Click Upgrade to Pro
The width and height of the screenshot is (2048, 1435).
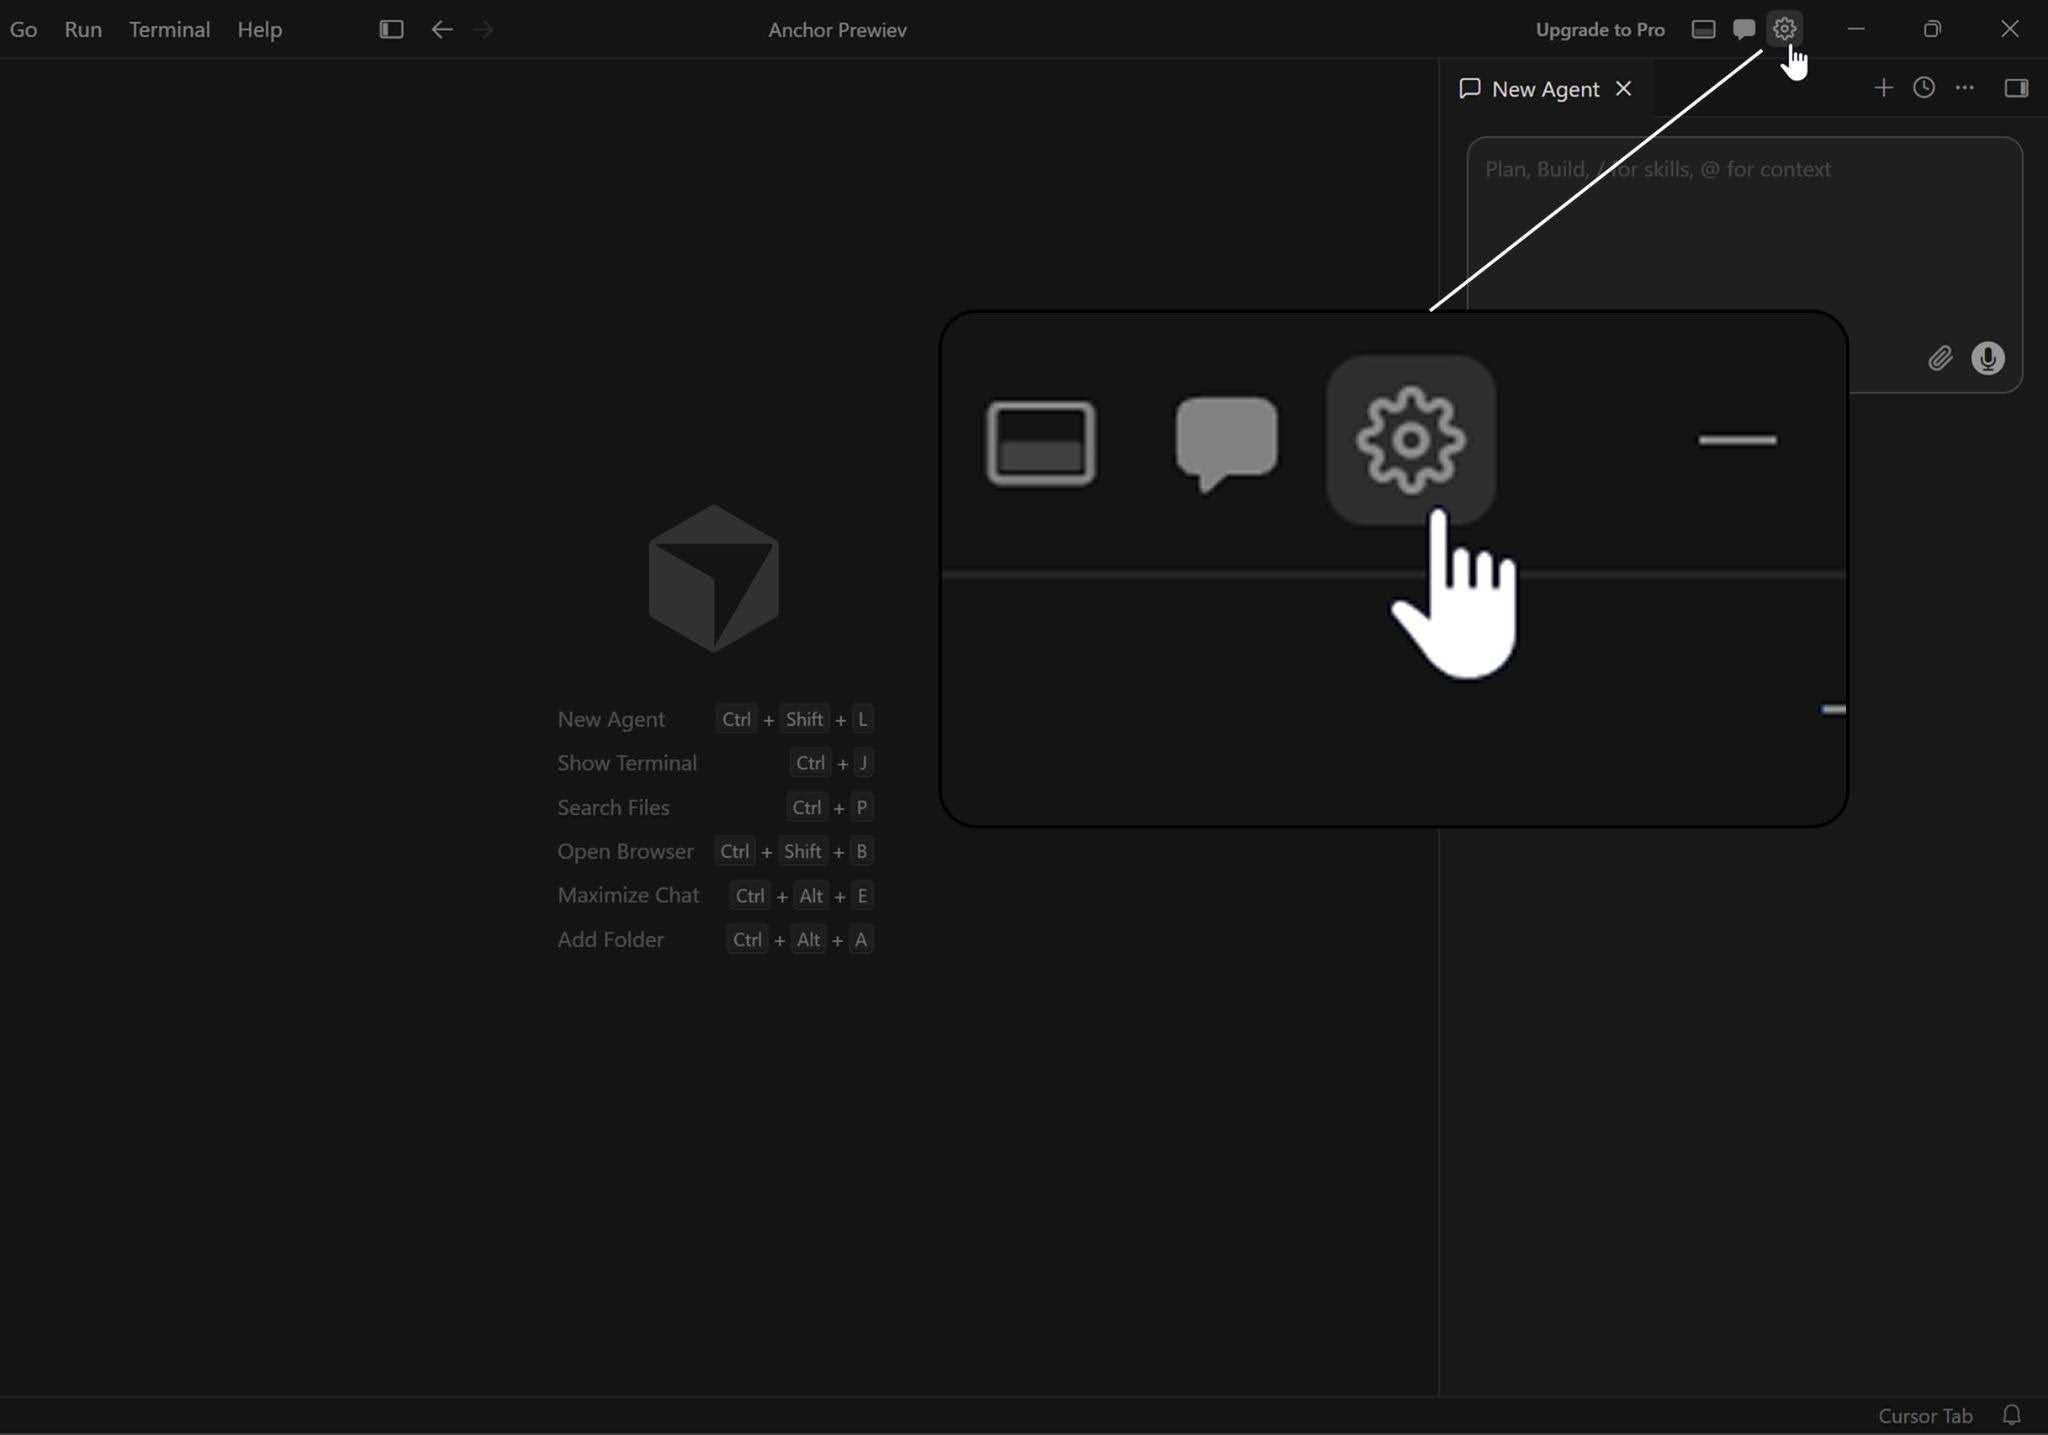1600,30
